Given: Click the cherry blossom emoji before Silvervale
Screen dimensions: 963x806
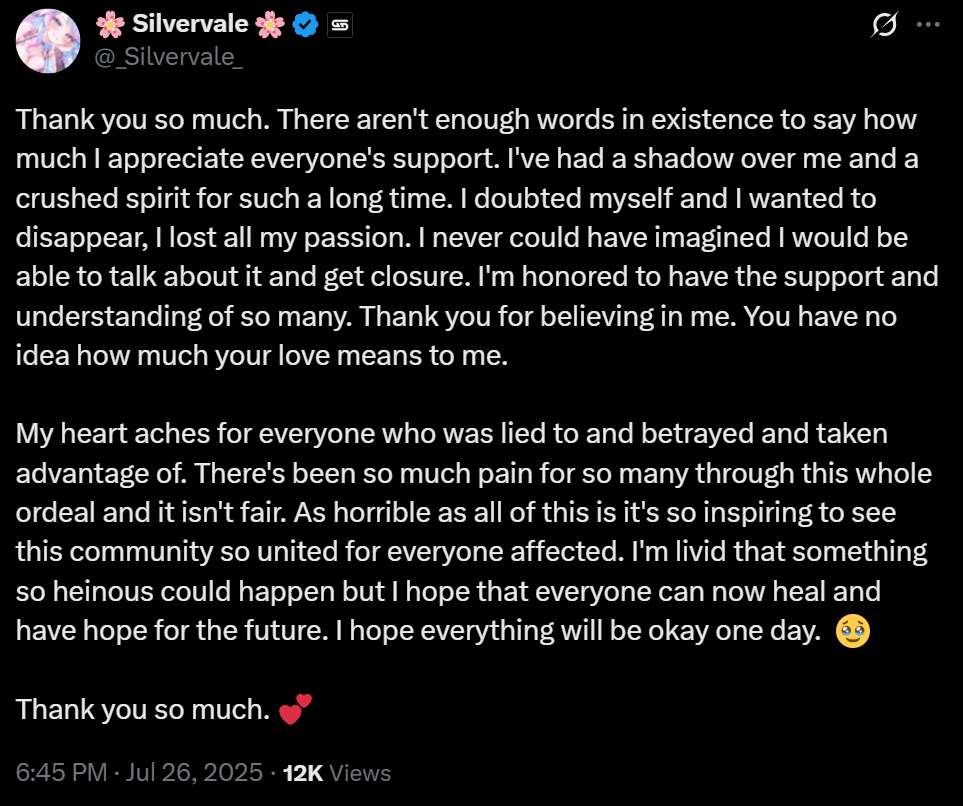Looking at the screenshot, I should coord(111,25).
